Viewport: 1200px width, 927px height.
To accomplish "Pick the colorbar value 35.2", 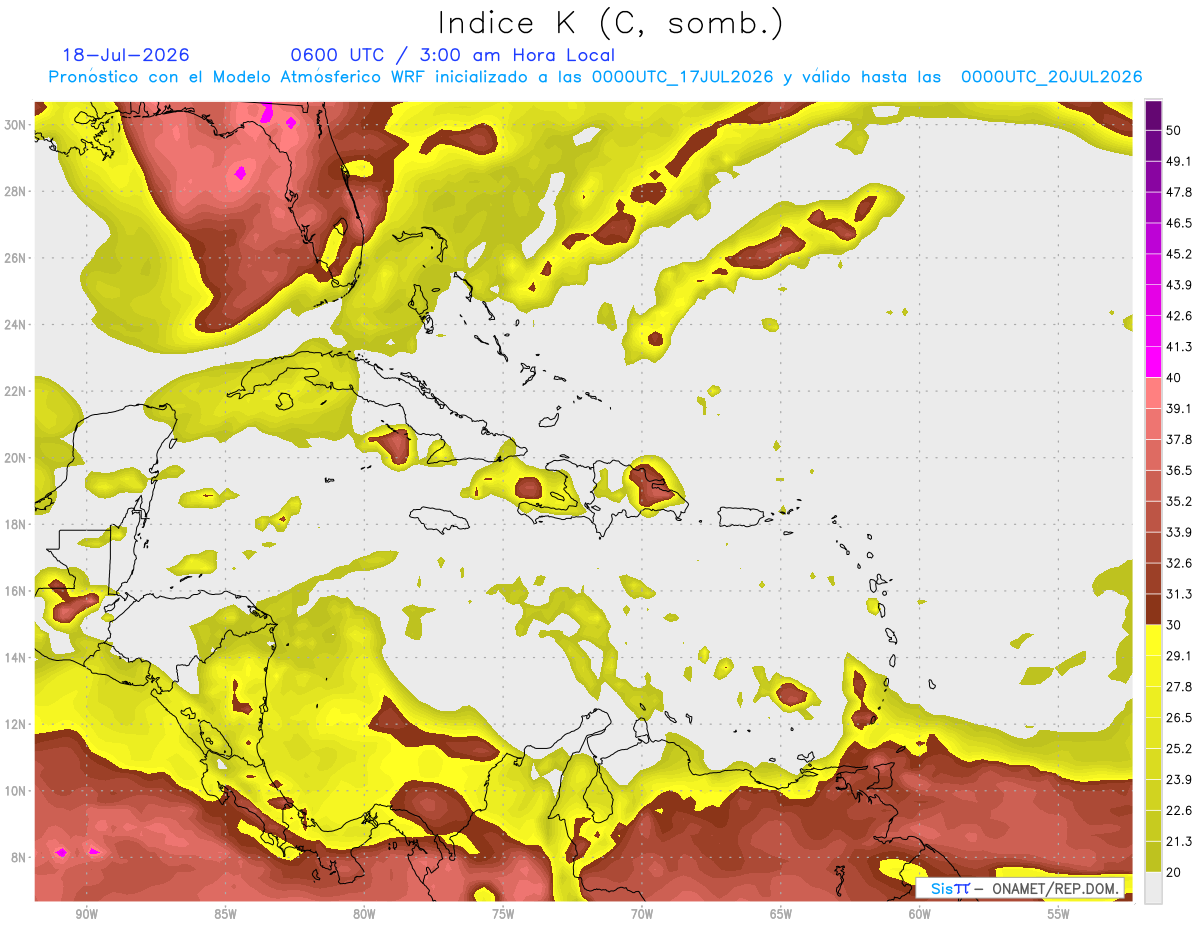I will tap(1180, 501).
